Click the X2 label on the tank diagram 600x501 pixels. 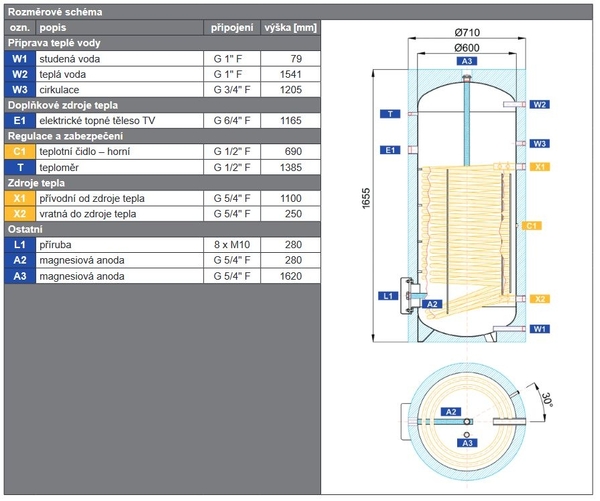point(540,299)
